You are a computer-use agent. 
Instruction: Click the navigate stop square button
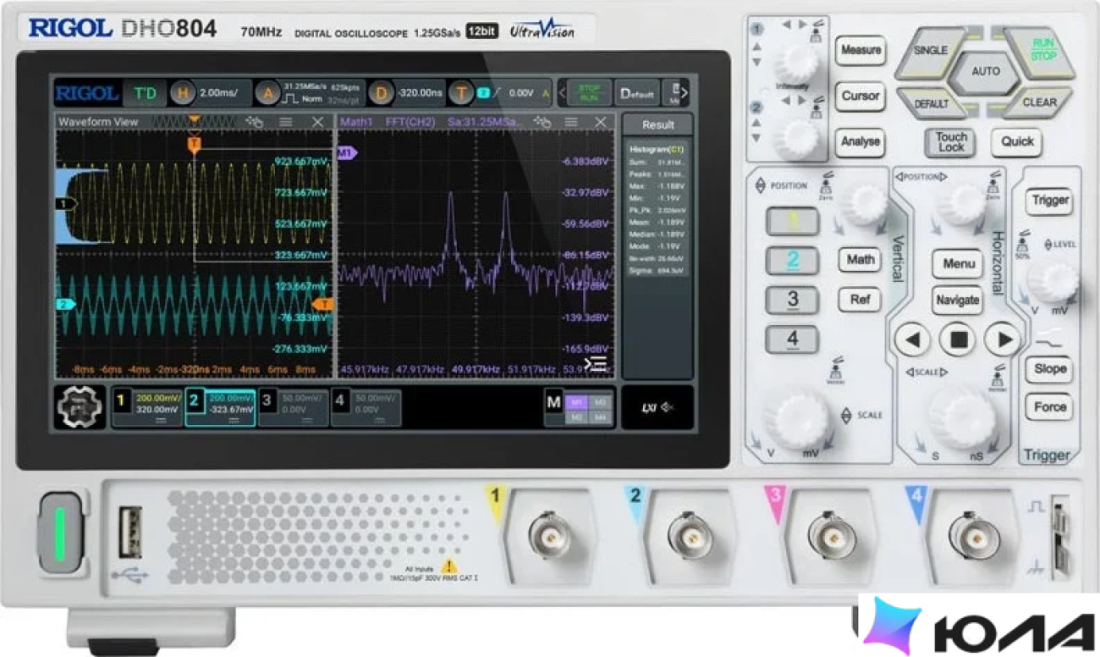point(958,340)
